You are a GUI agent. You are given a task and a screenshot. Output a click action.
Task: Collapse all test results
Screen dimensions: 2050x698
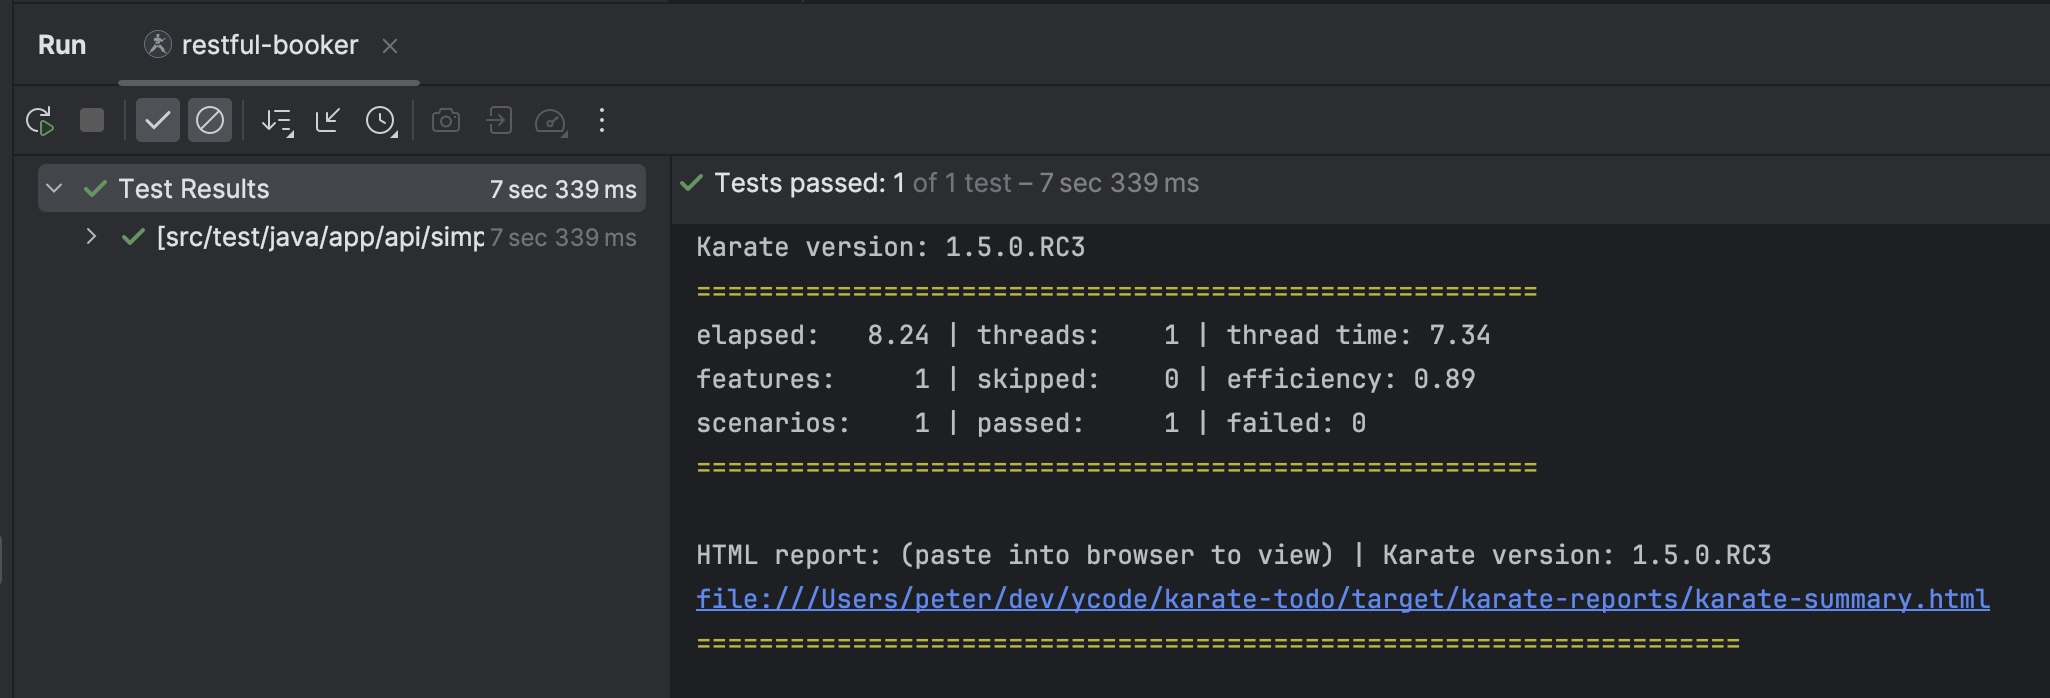[x=328, y=121]
